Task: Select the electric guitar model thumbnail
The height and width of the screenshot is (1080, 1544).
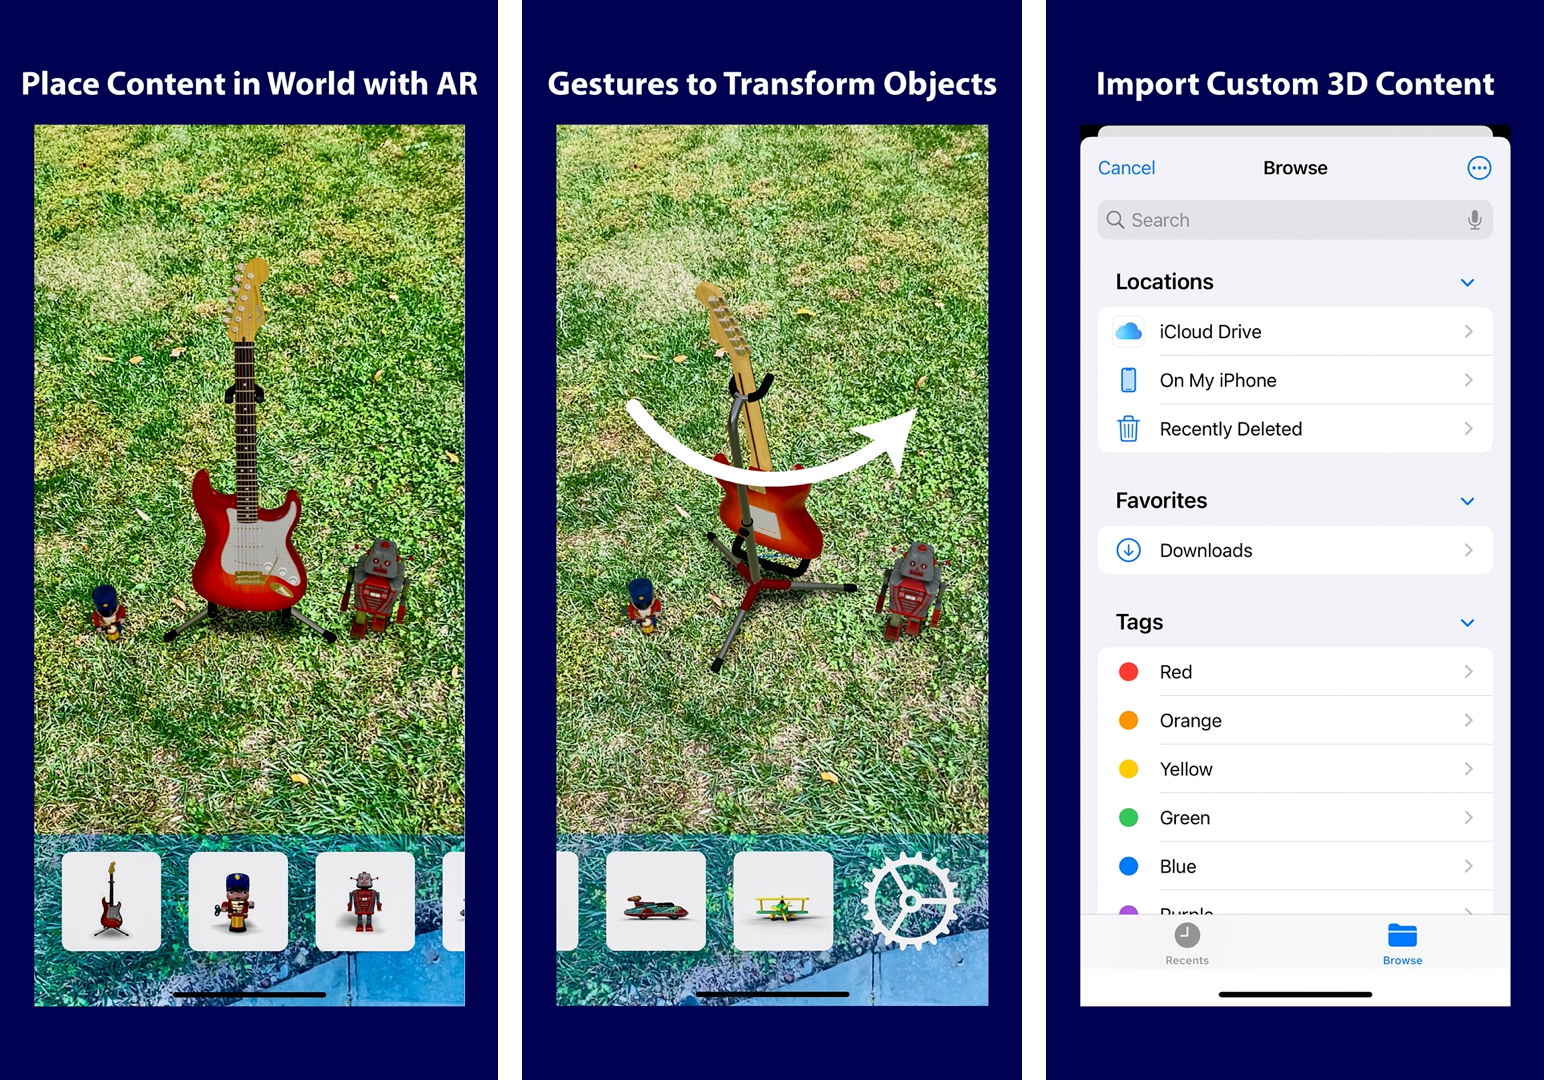Action: [111, 901]
